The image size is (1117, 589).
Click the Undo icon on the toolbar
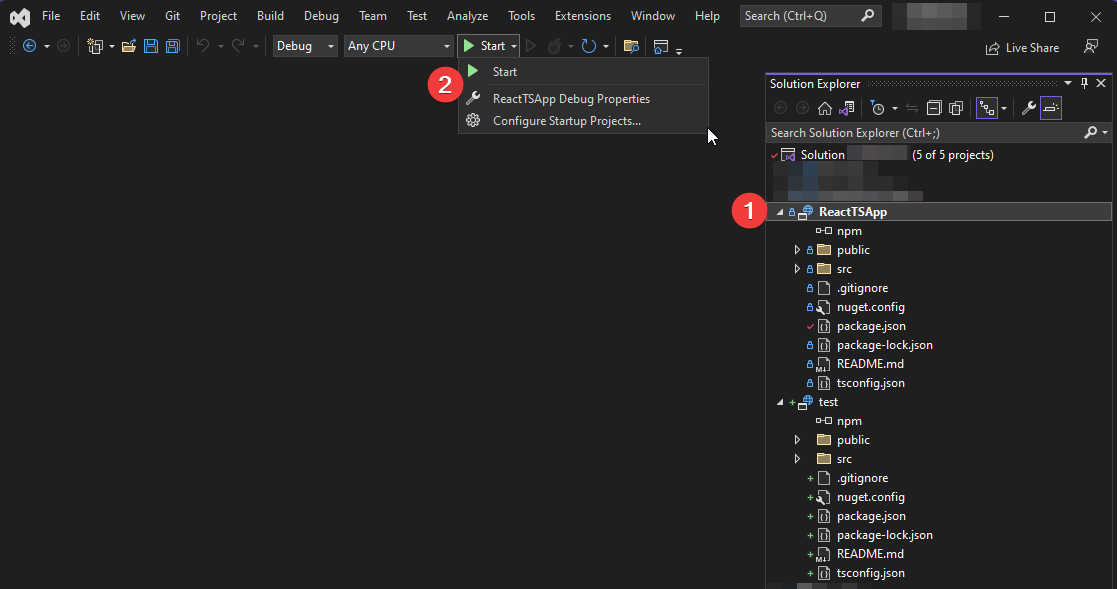tap(205, 45)
